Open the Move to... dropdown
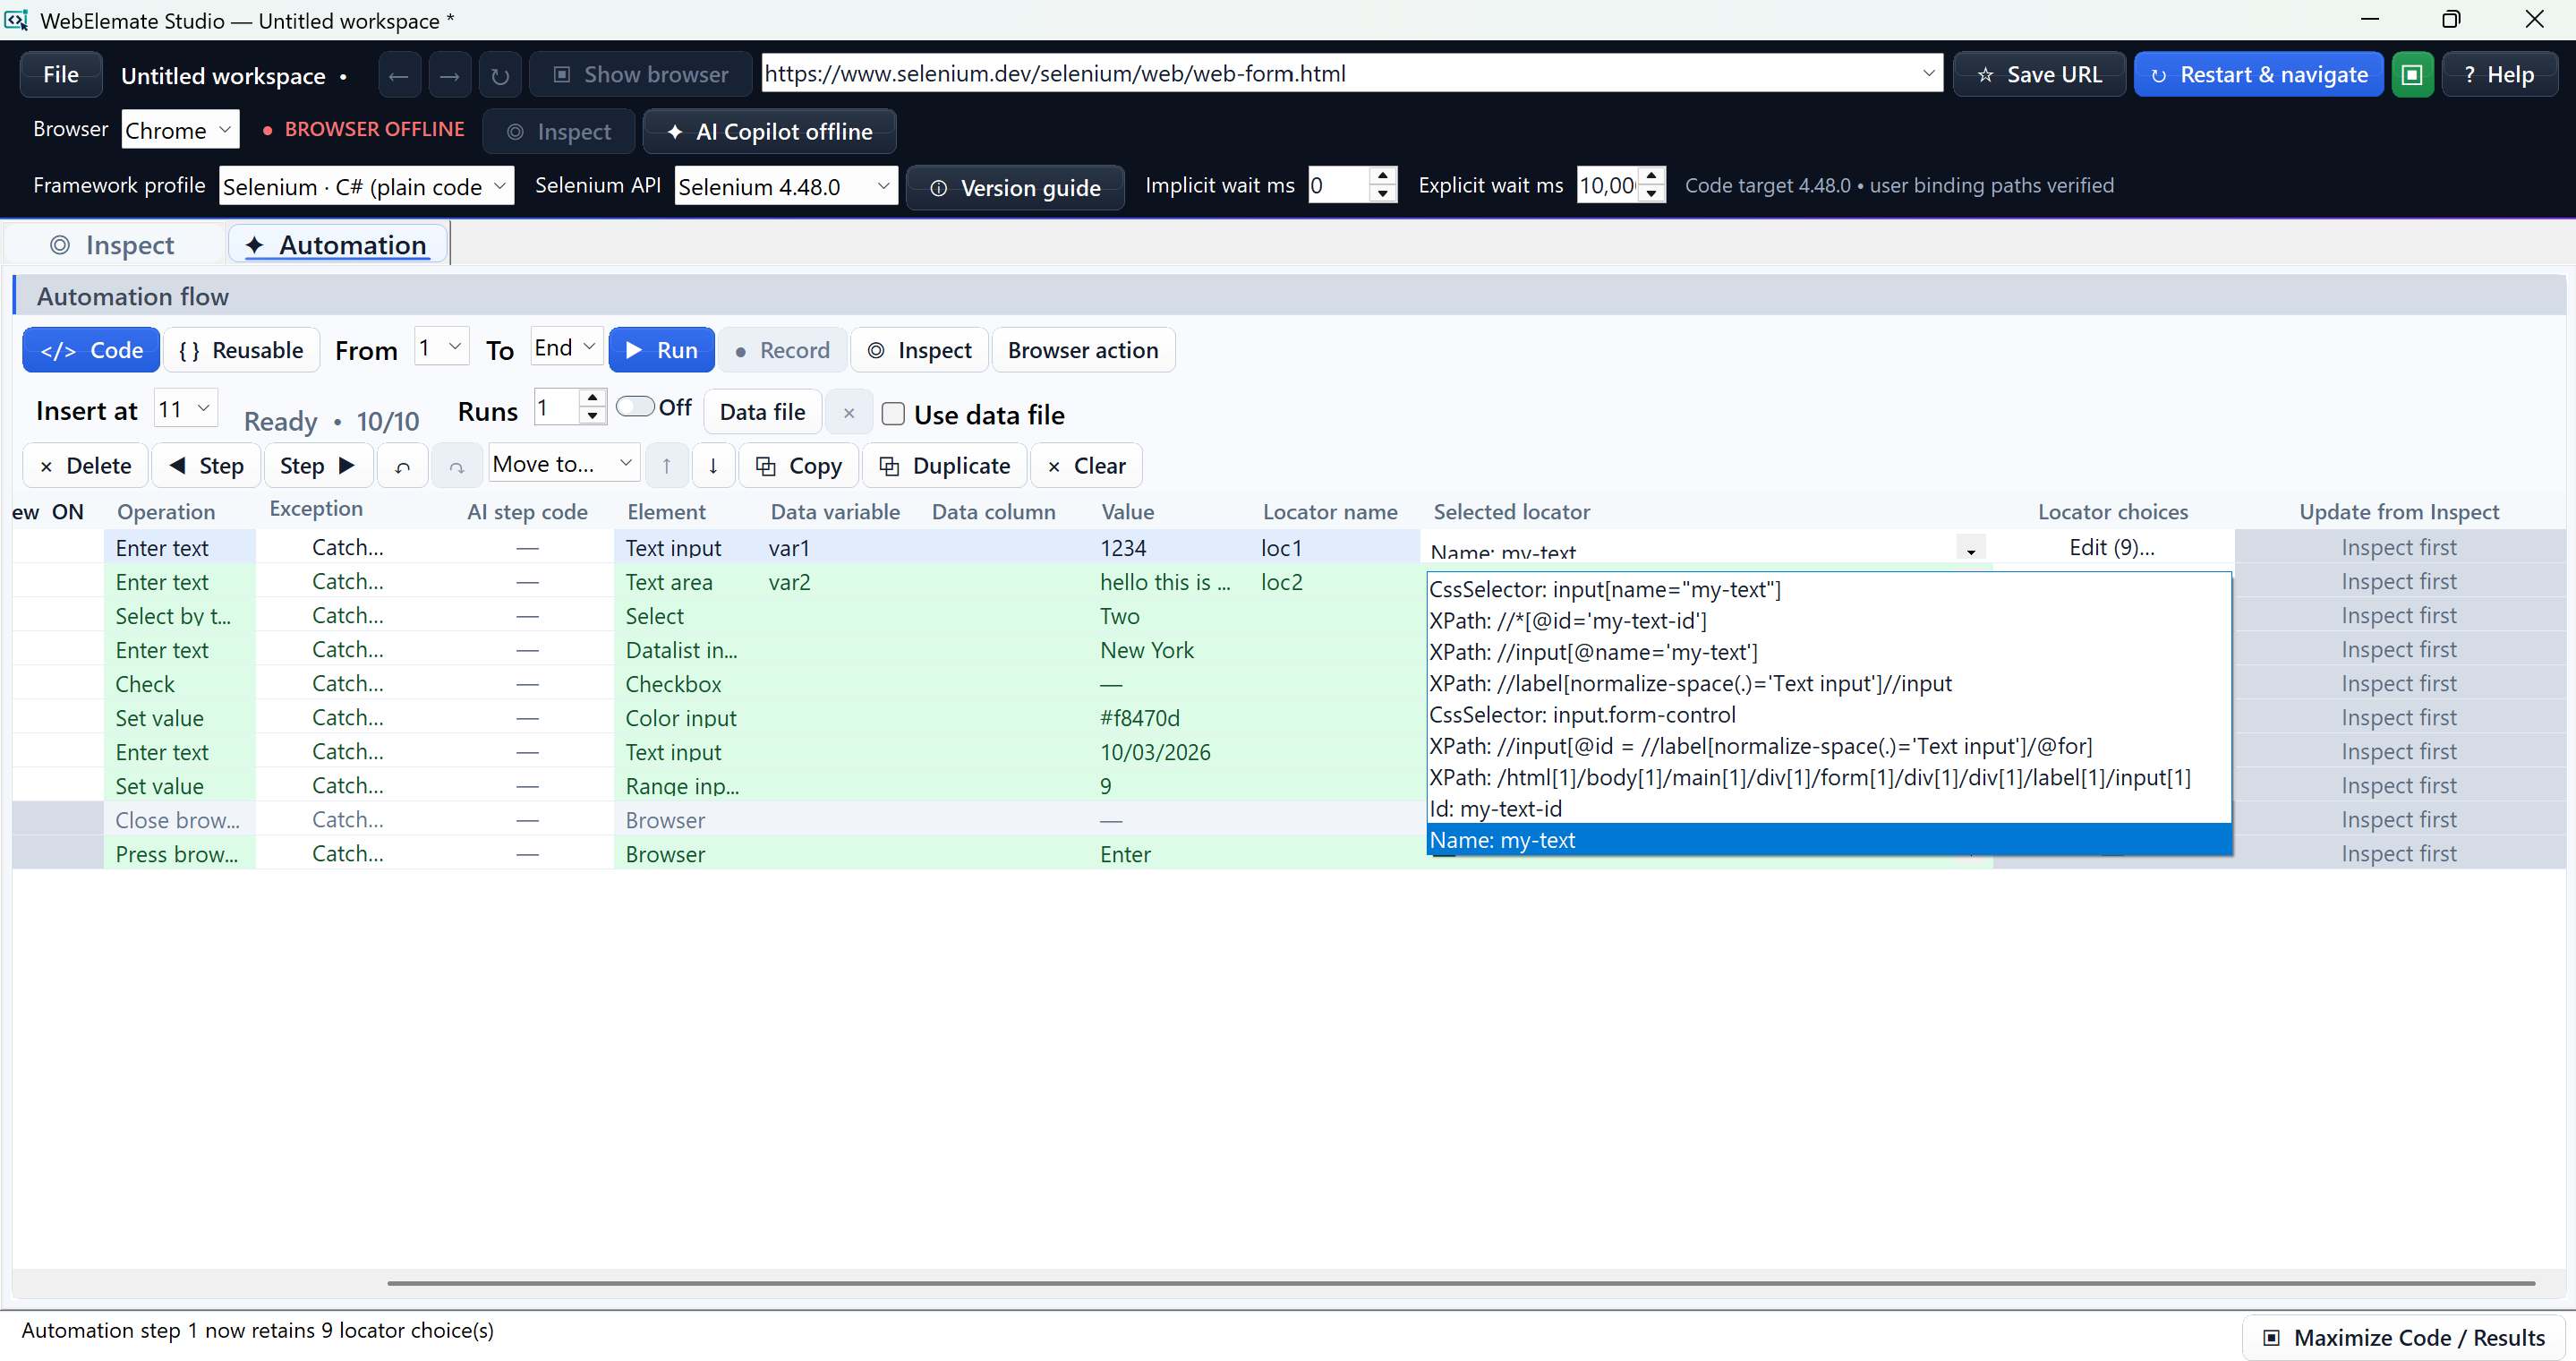2576x1361 pixels. pyautogui.click(x=564, y=464)
